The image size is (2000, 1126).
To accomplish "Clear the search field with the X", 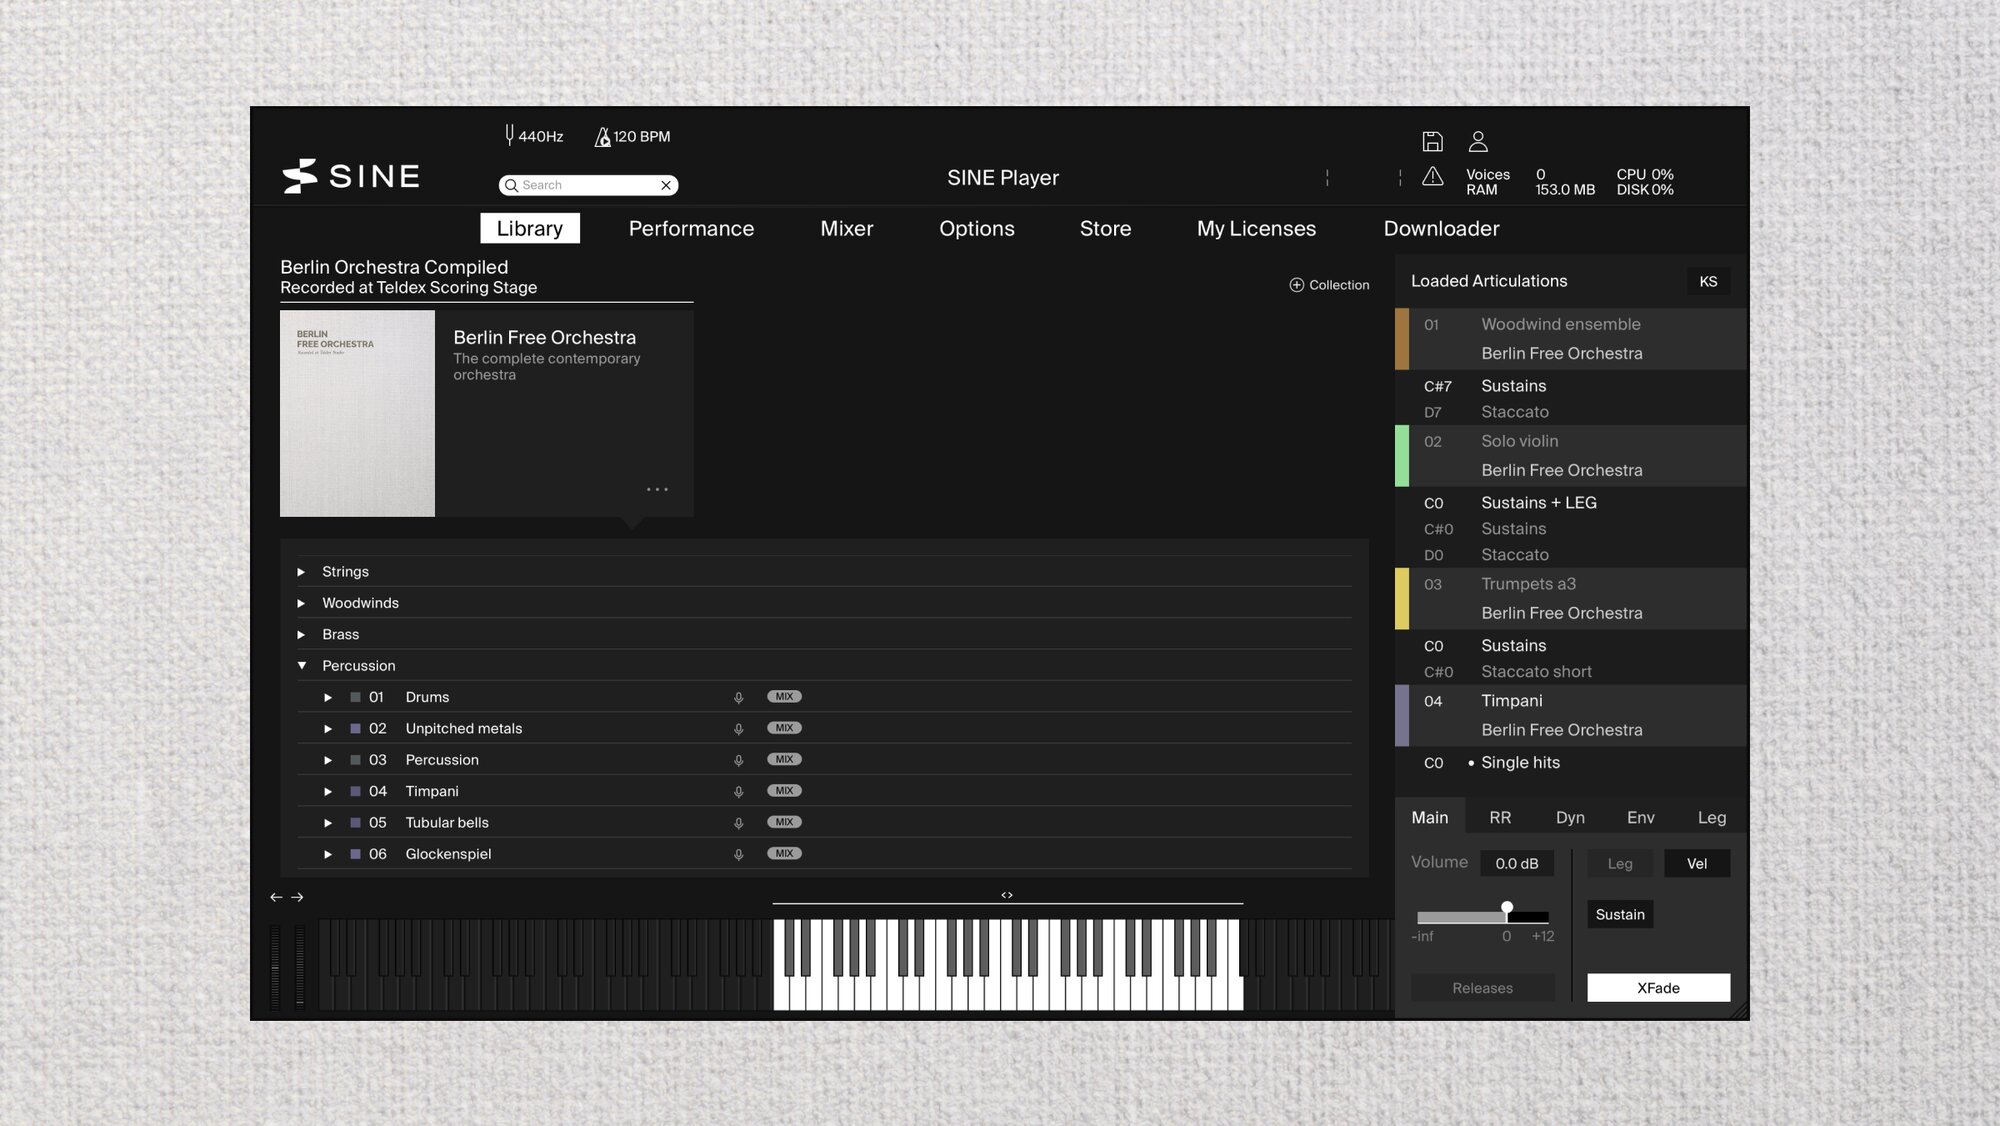I will (x=666, y=185).
